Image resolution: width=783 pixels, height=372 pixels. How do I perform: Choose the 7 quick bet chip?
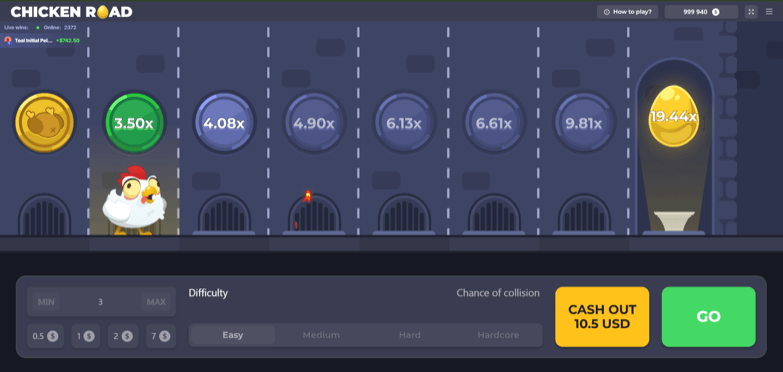click(x=160, y=336)
